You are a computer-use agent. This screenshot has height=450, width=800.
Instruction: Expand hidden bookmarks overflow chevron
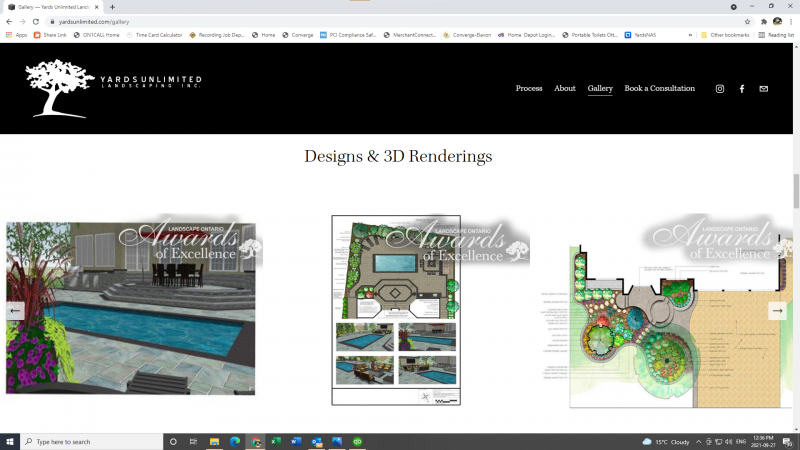(x=691, y=35)
